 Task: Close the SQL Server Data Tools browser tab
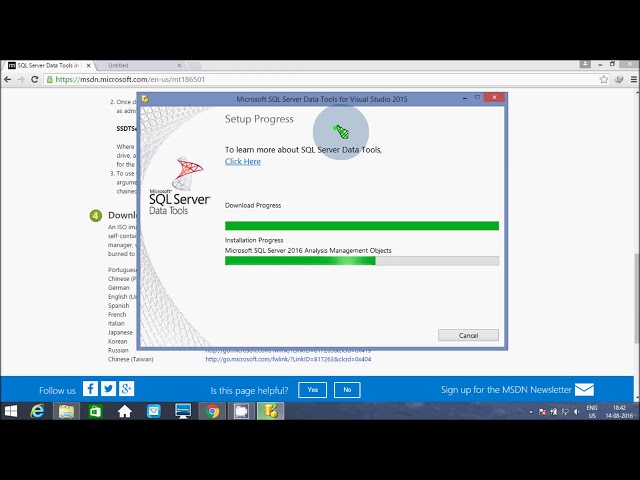click(89, 65)
